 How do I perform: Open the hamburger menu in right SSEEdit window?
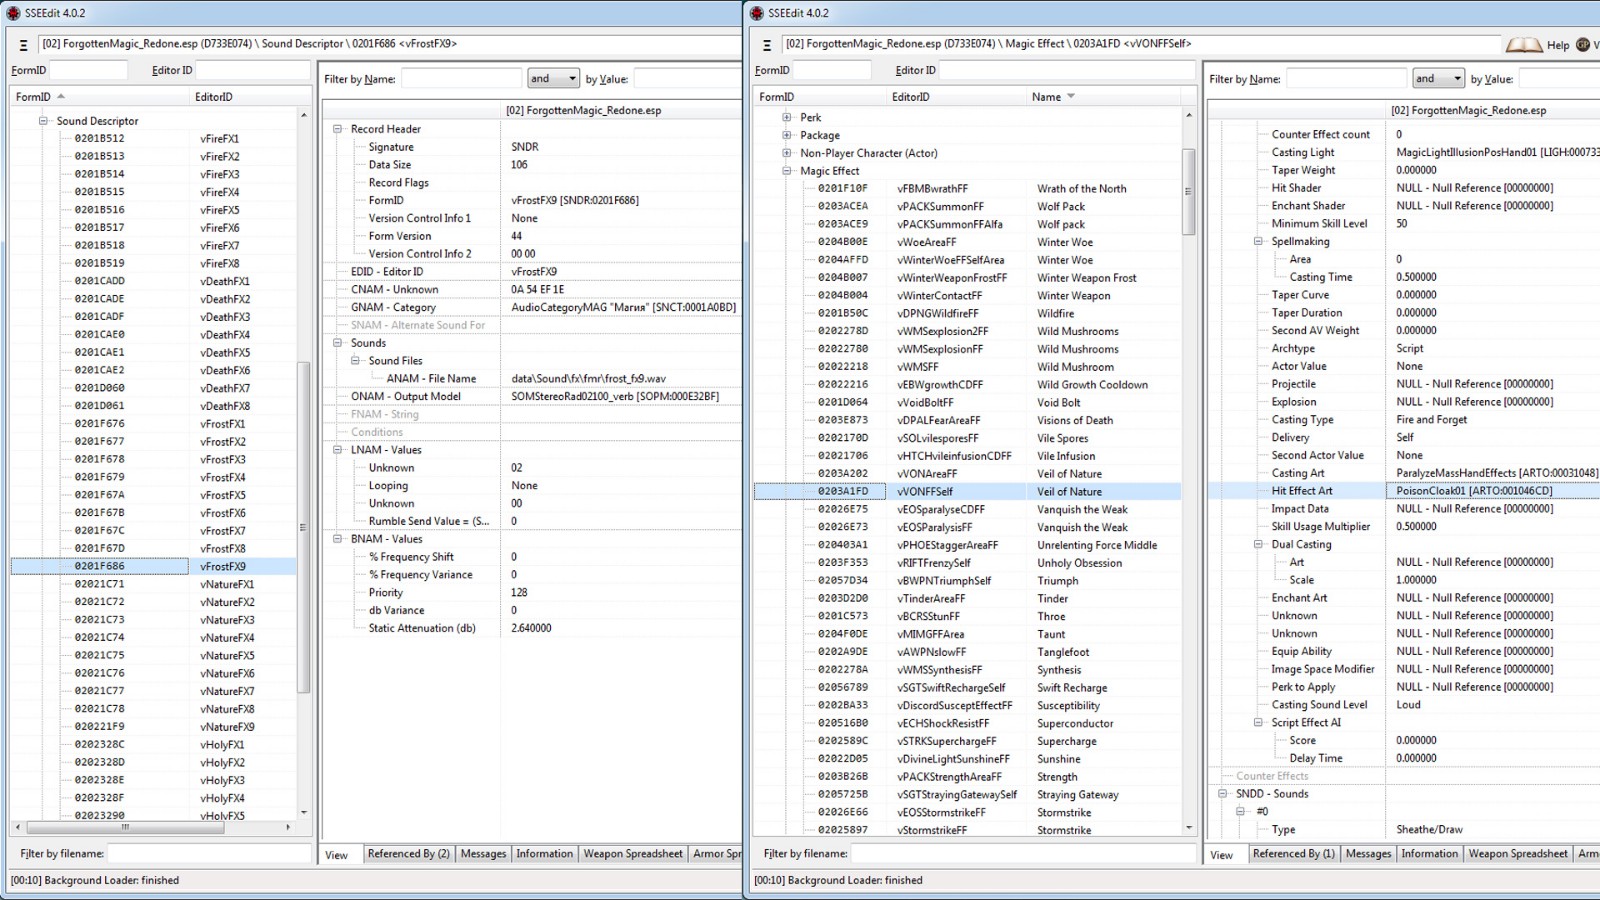pyautogui.click(x=767, y=45)
